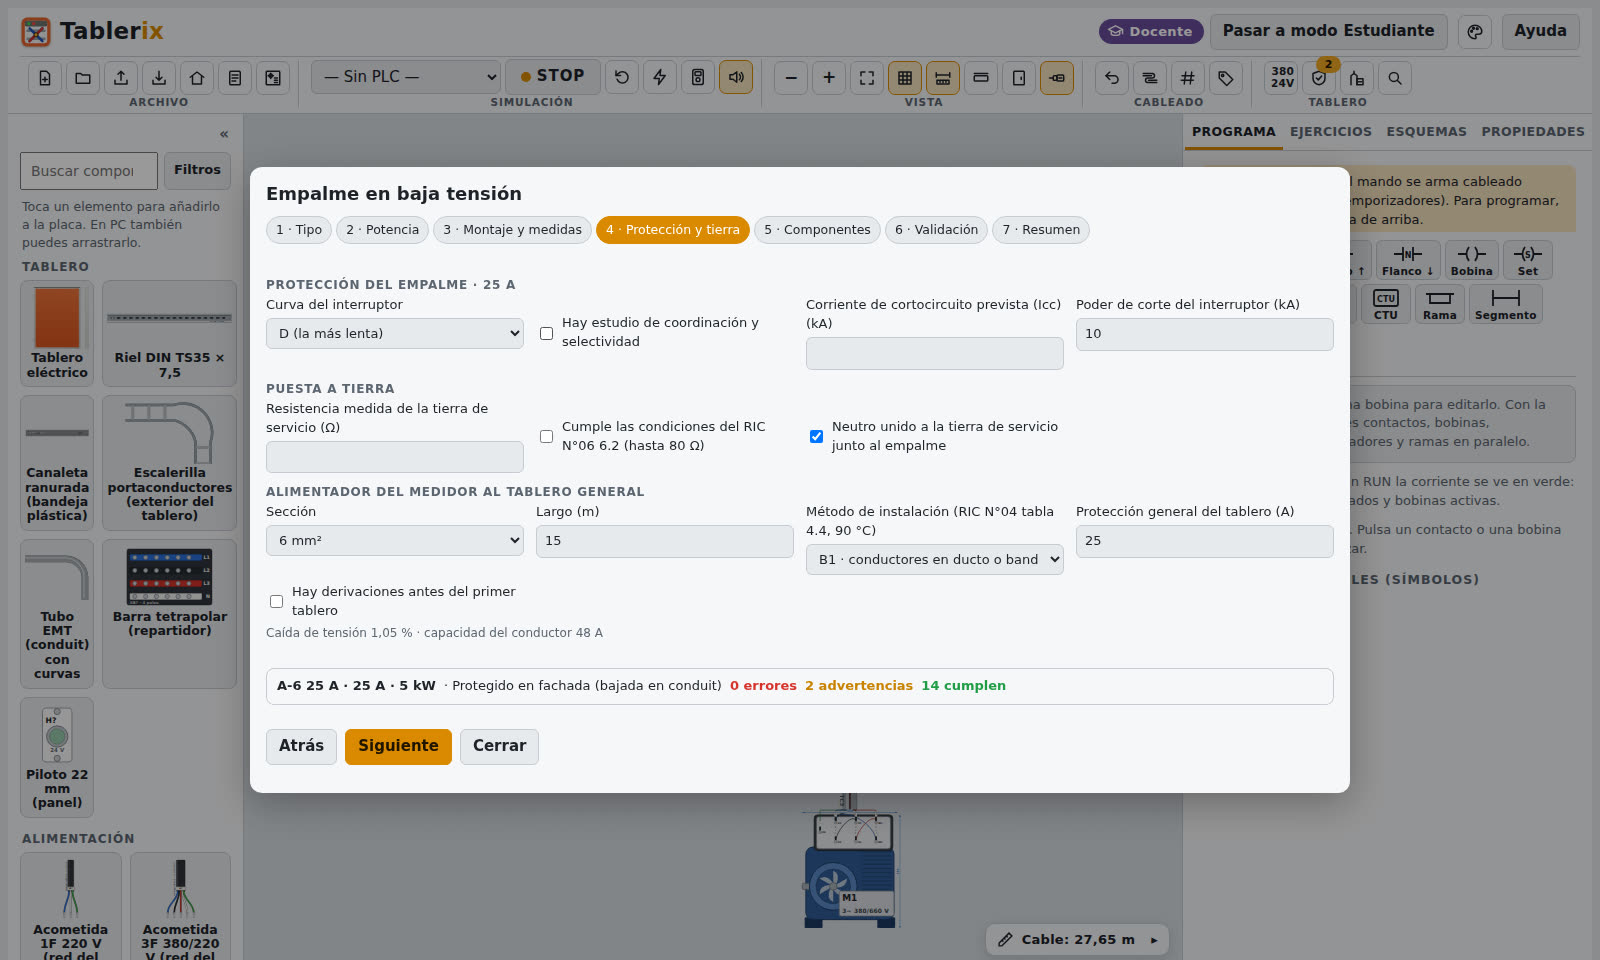
Task: Click the 'Filtros' button
Action: tap(197, 171)
